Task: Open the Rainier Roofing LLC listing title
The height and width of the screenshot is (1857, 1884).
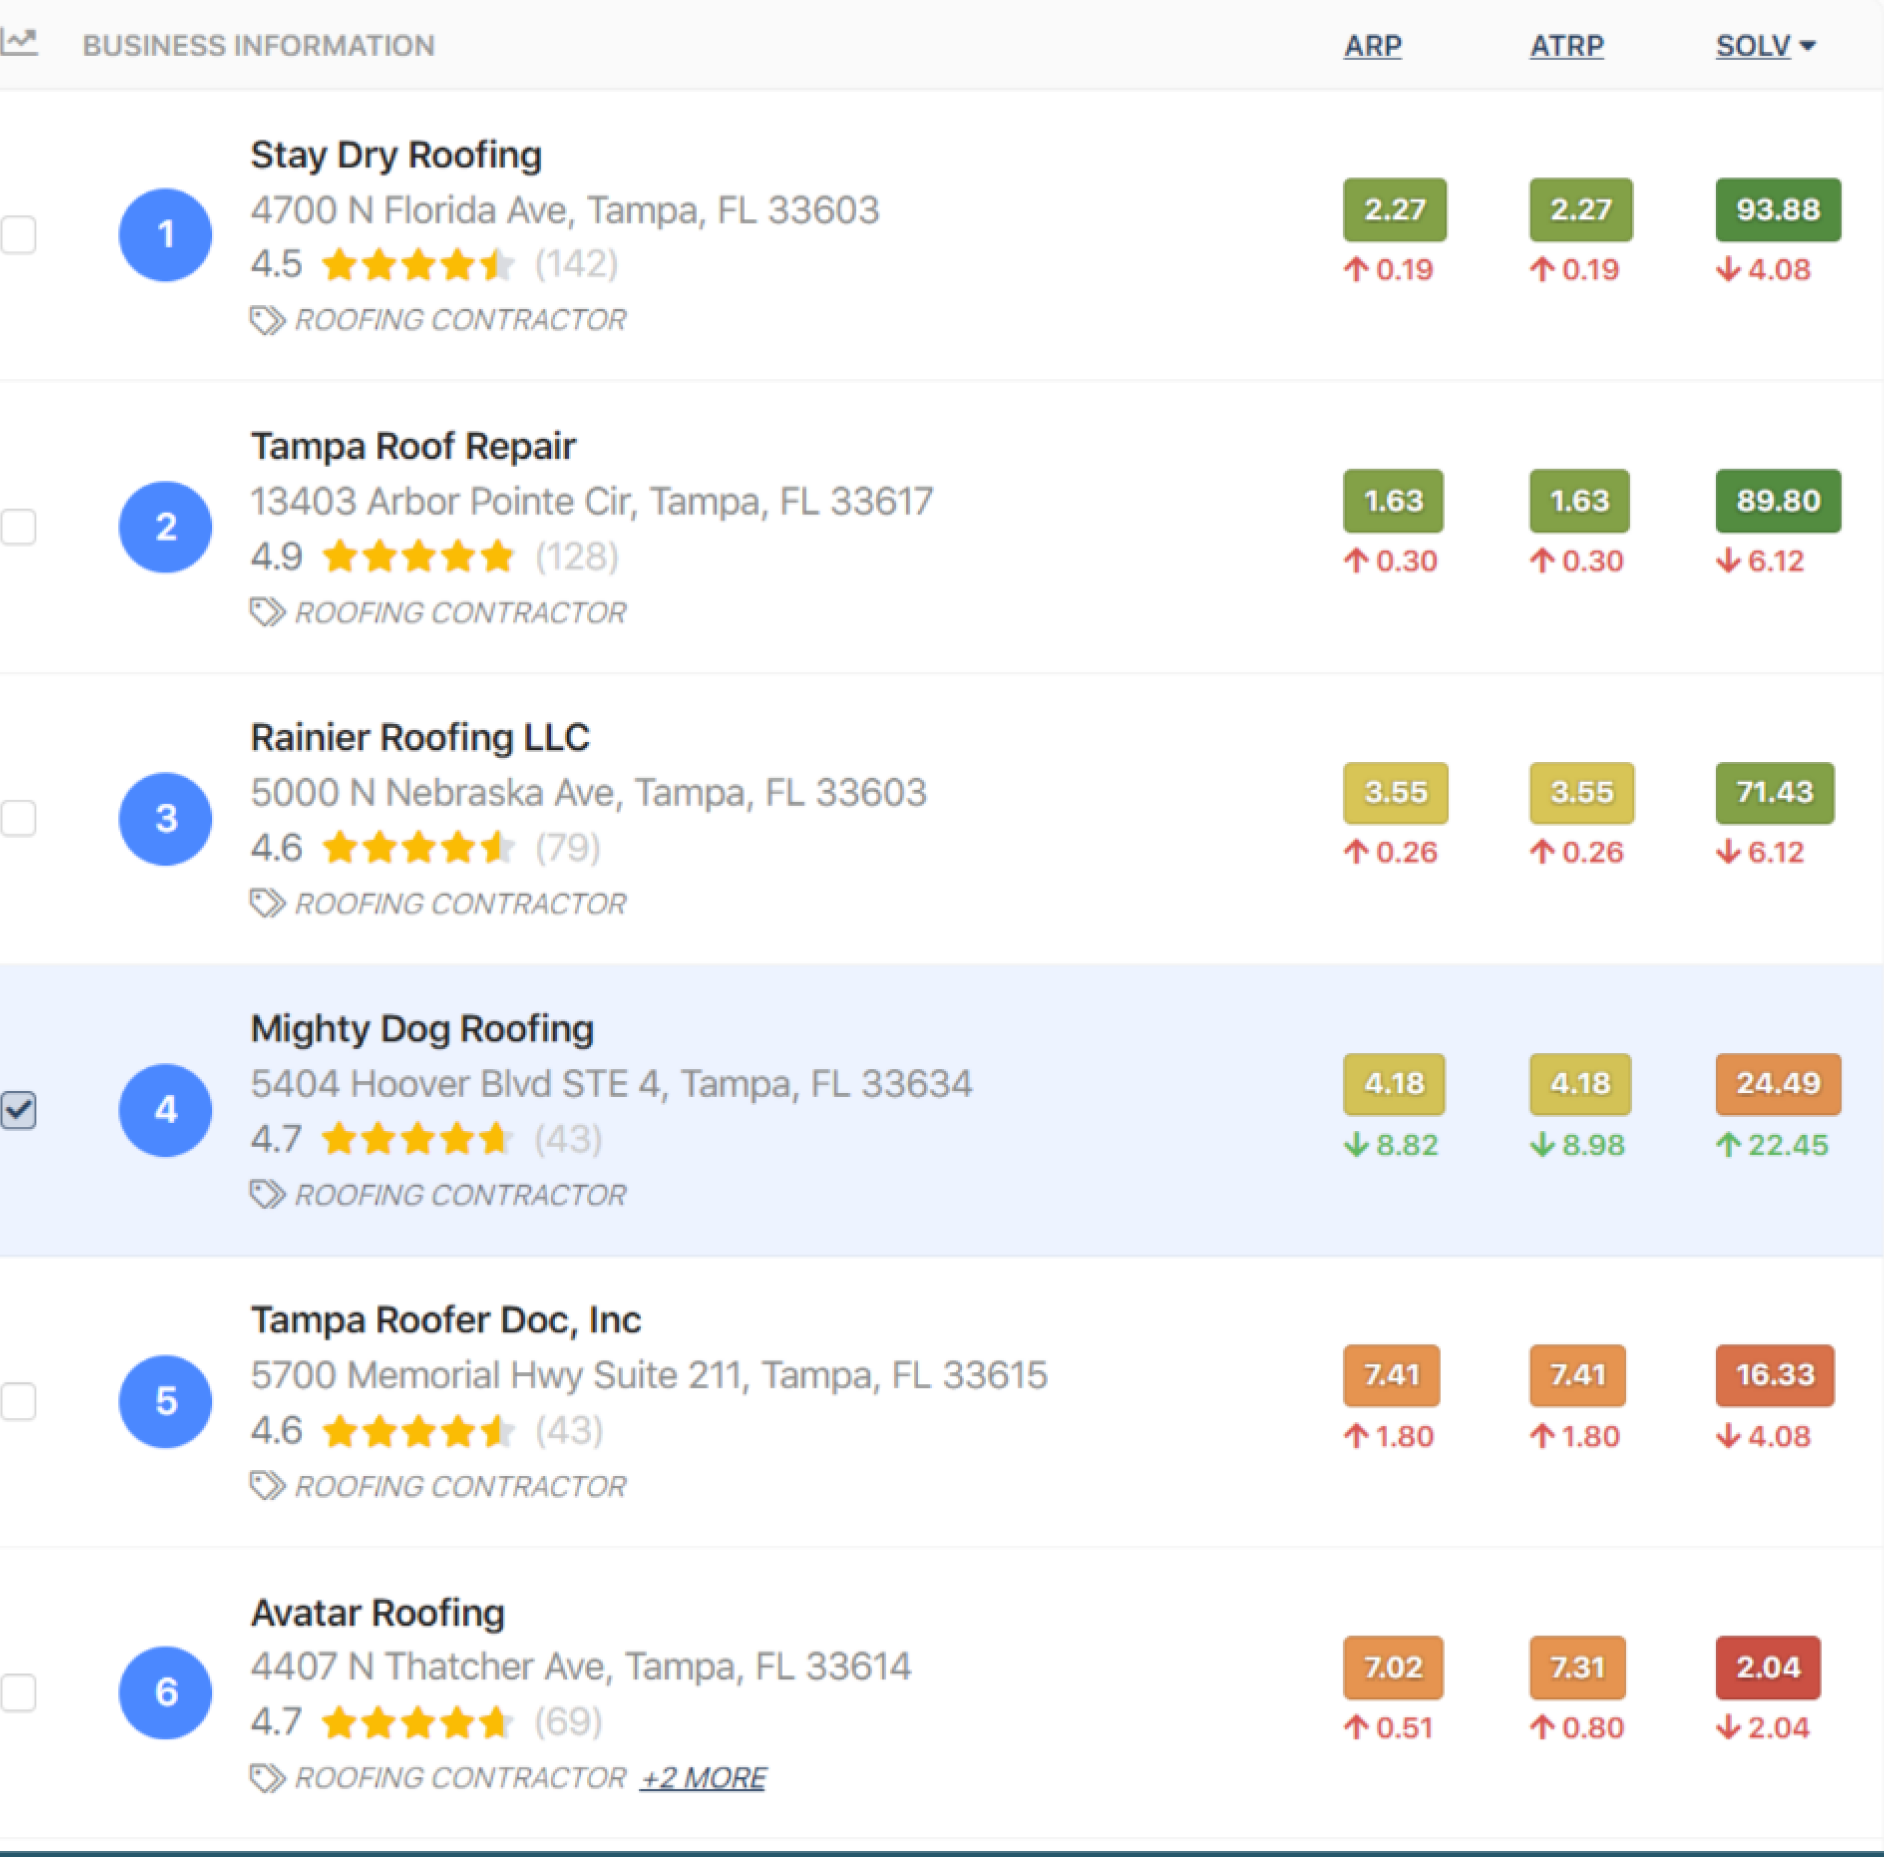Action: [x=419, y=737]
